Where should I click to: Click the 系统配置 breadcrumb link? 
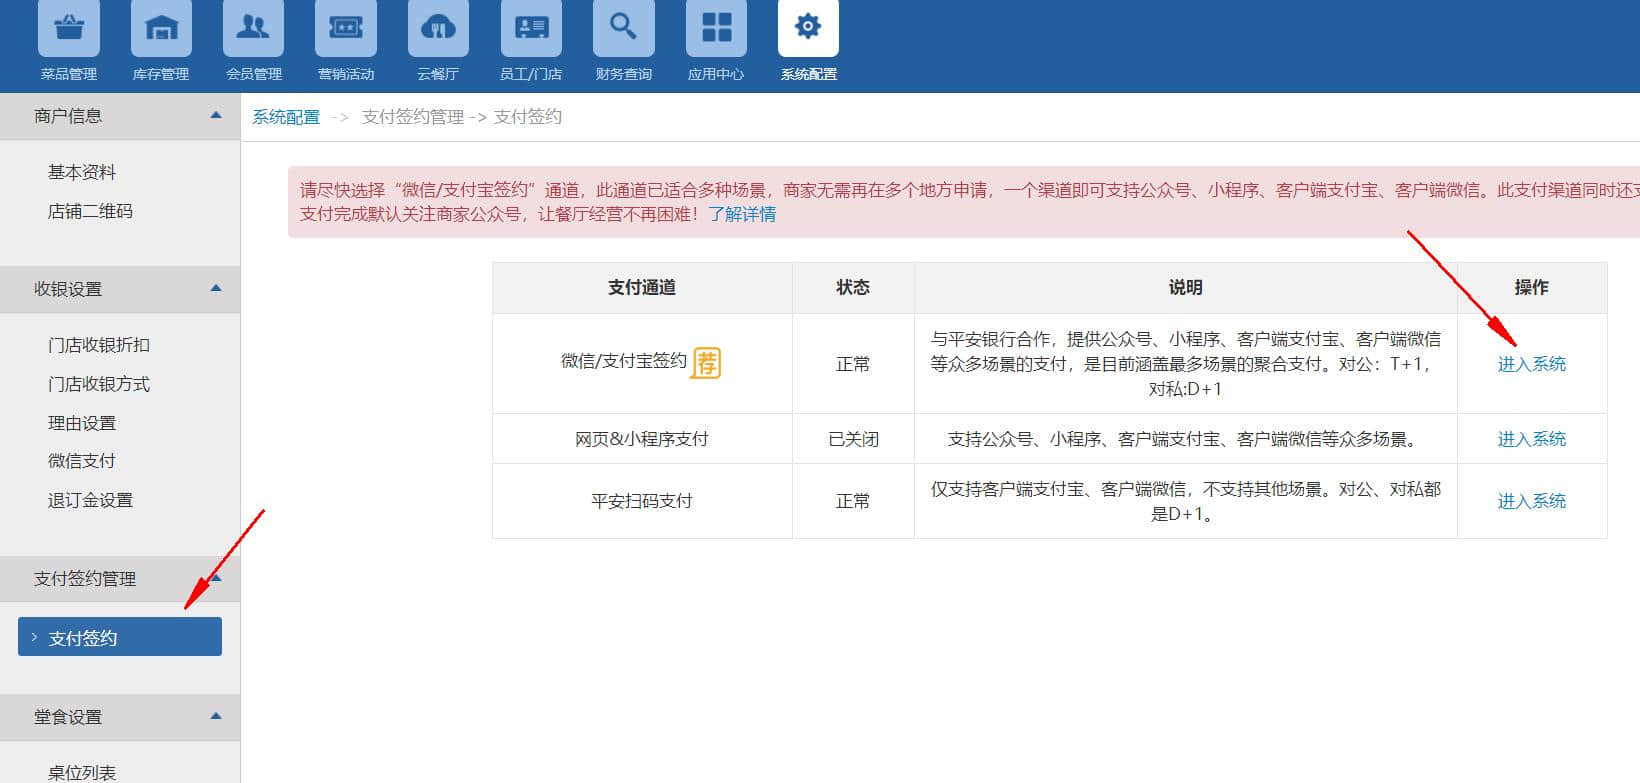[x=286, y=117]
